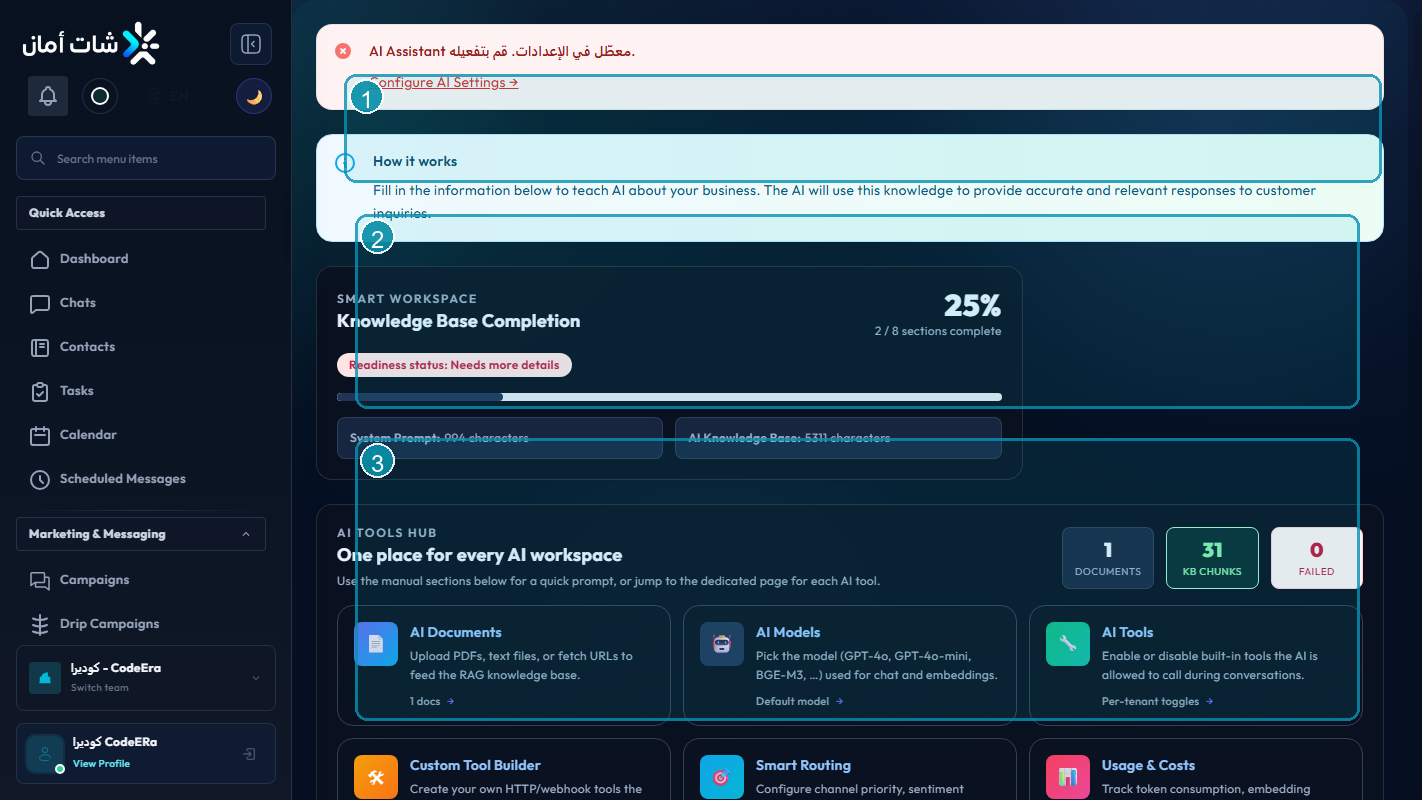Screen dimensions: 1422x800
Task: Click the Knowledge Base Completion progress bar
Action: click(x=669, y=397)
